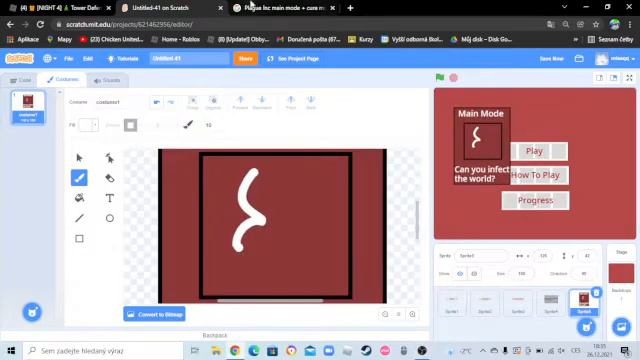This screenshot has height=360, width=640.
Task: Switch to large stage layout
Action: (x=613, y=78)
